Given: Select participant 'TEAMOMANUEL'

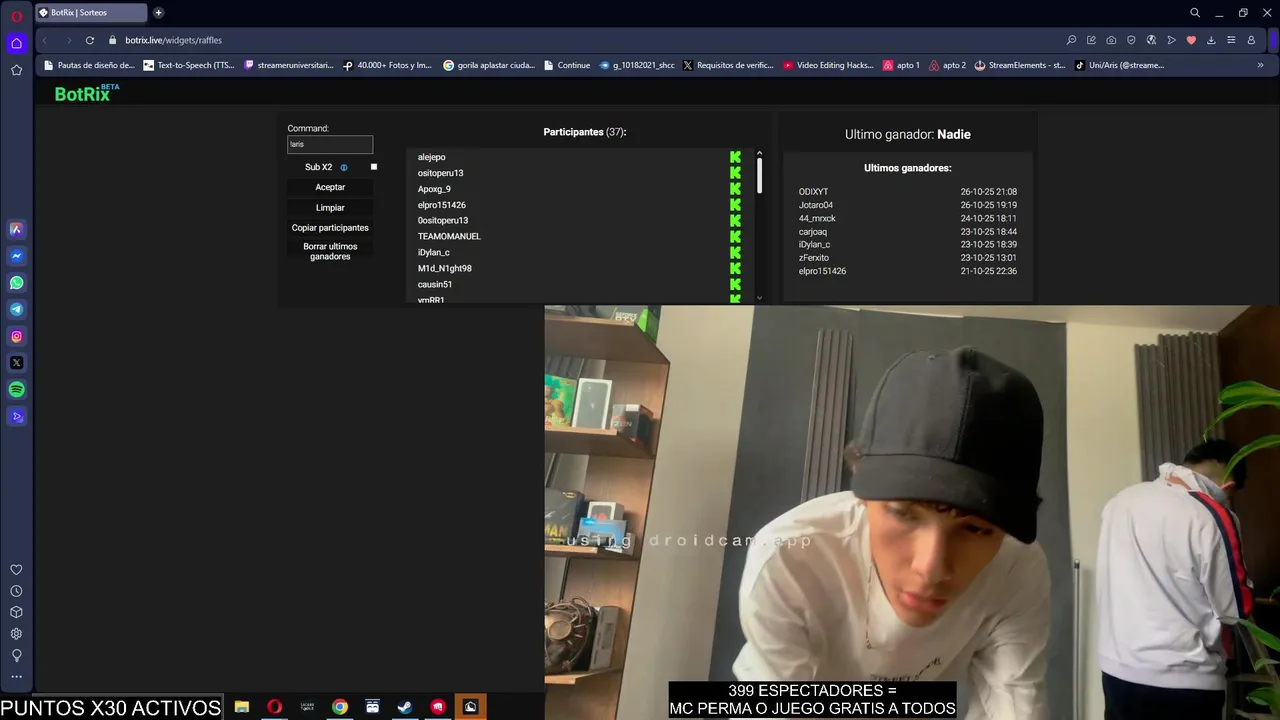Looking at the screenshot, I should point(449,236).
